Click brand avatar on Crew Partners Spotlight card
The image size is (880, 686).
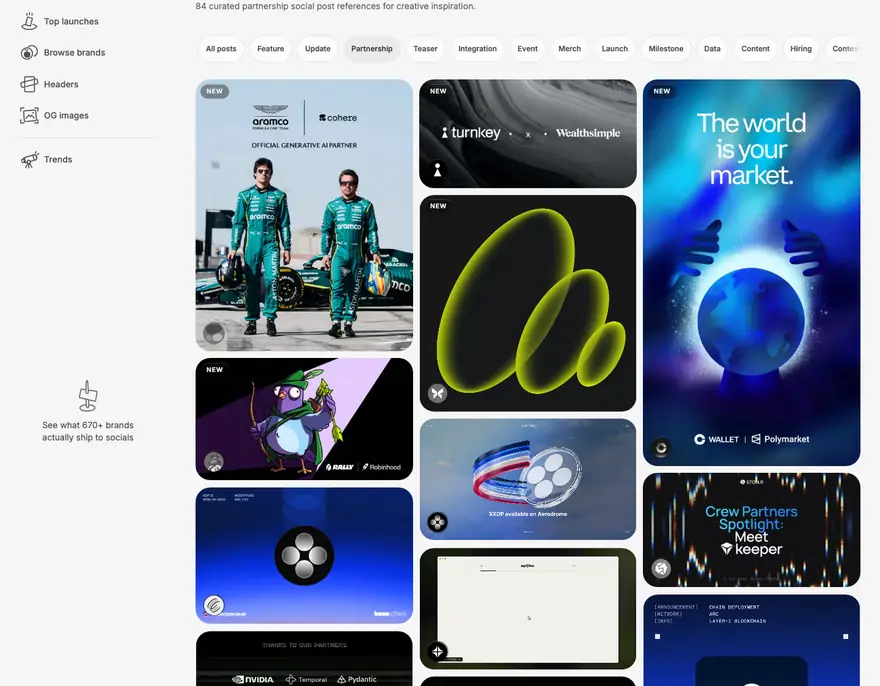pos(661,569)
